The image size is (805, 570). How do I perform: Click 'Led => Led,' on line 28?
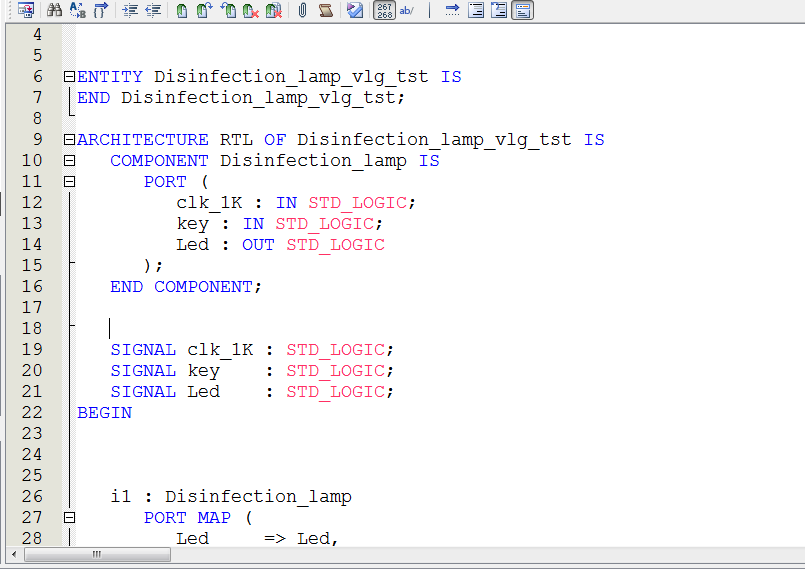257,539
